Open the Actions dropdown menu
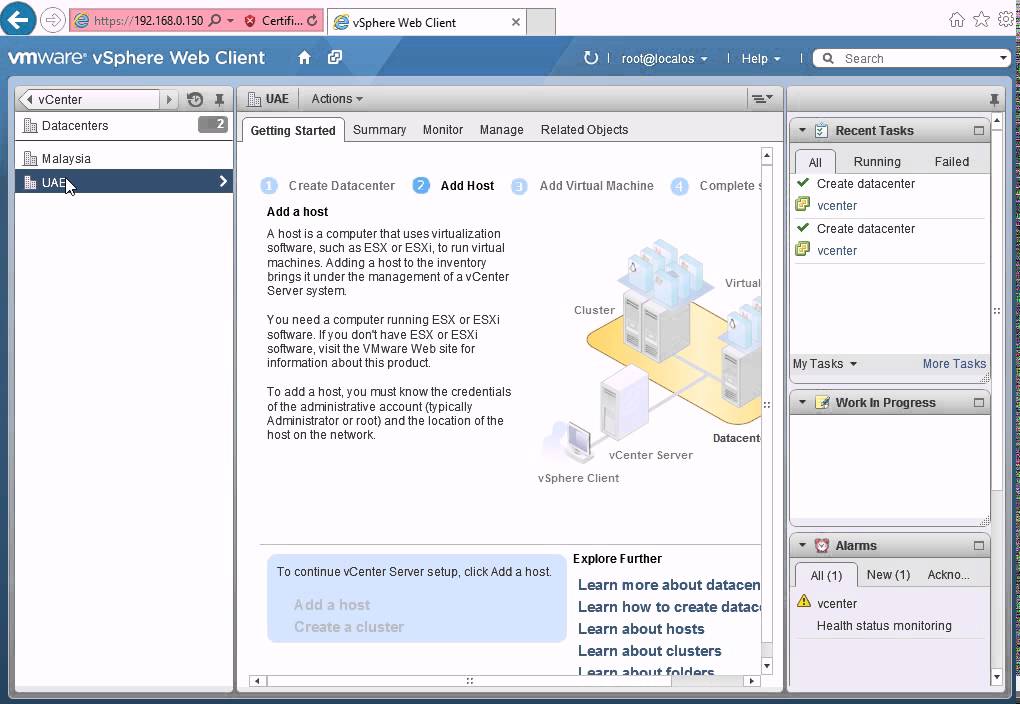This screenshot has height=704, width=1020. [x=337, y=98]
